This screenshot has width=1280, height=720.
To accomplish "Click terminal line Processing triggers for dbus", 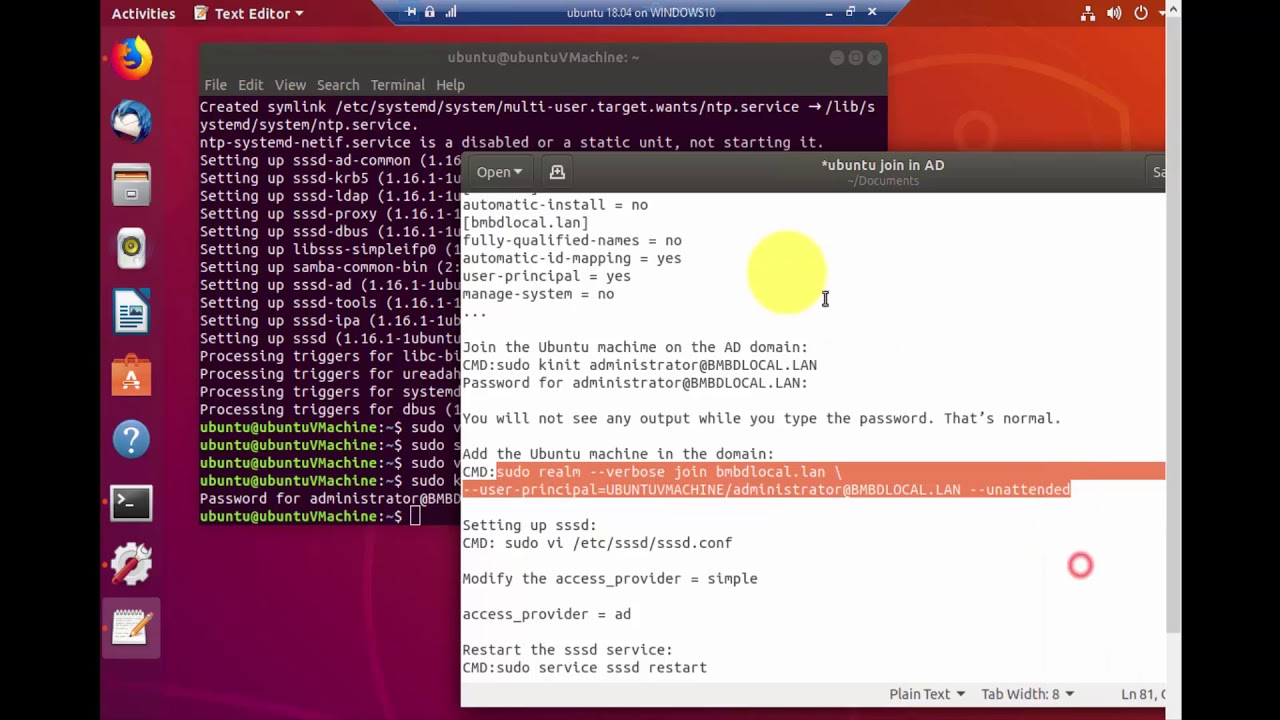I will click(x=330, y=410).
